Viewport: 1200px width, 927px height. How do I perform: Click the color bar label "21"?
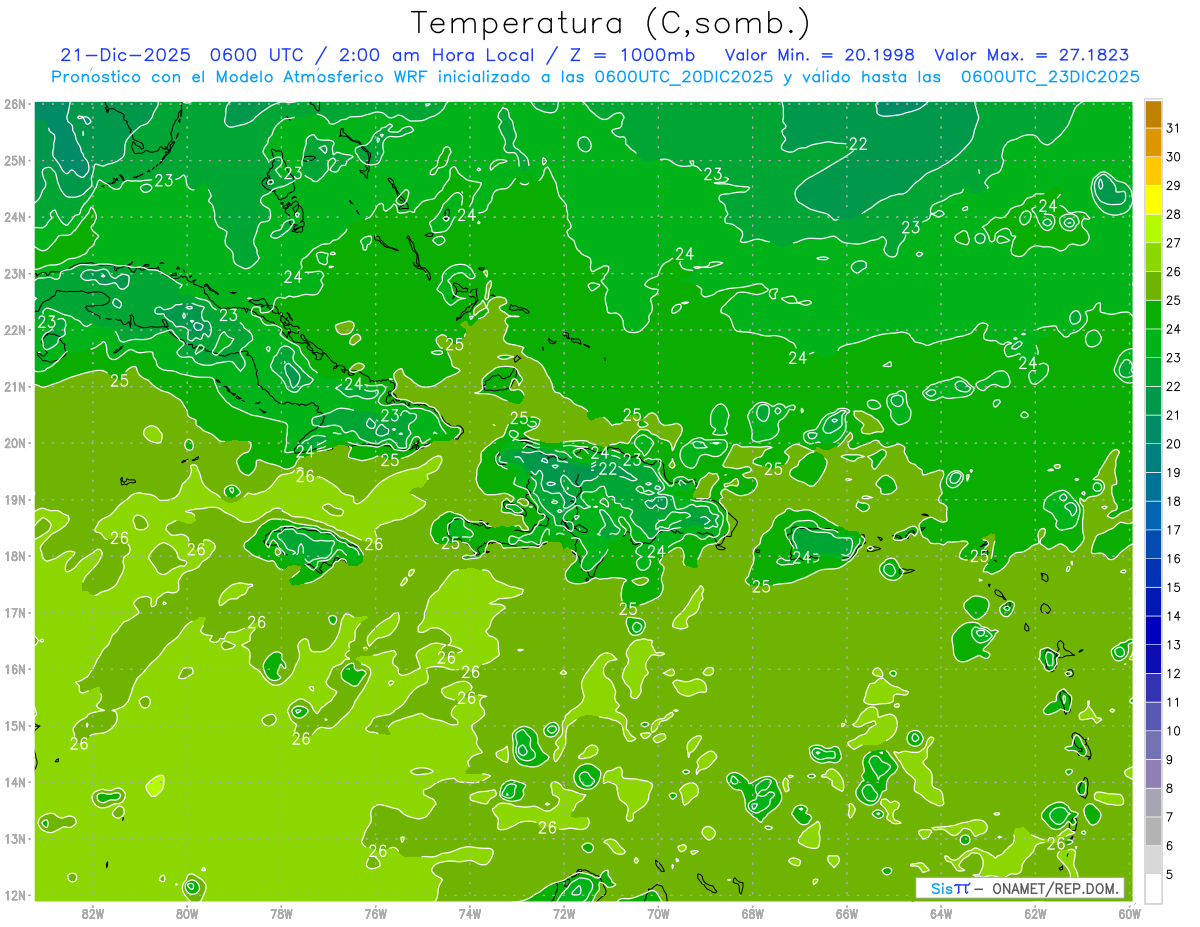coord(1173,415)
